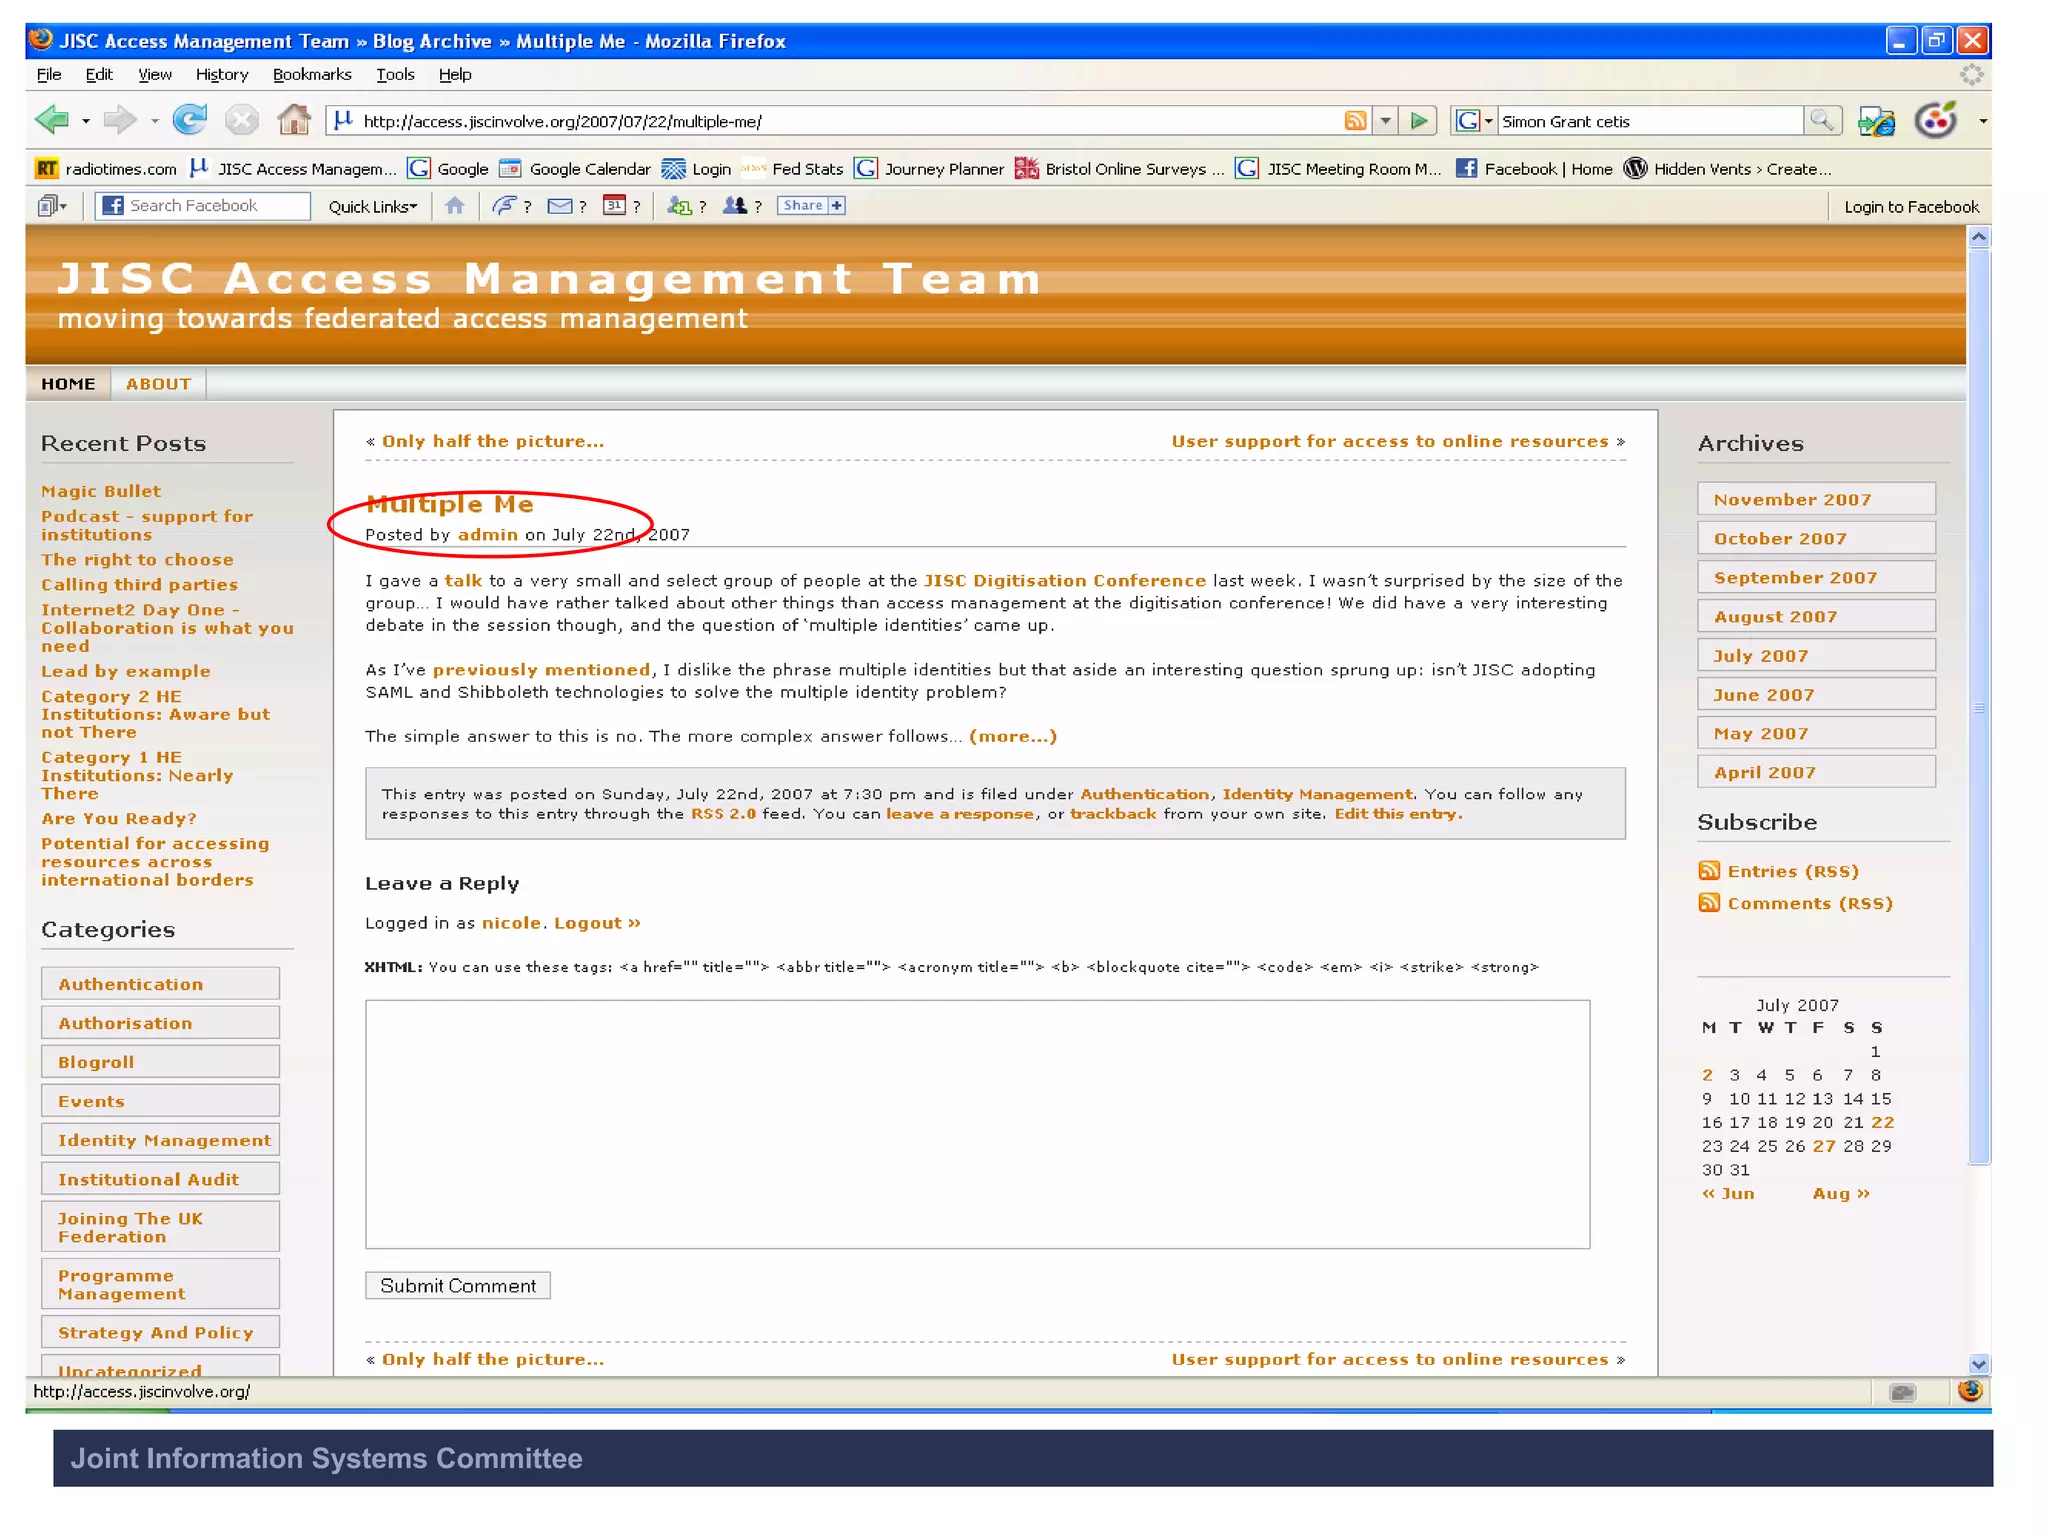Open the back button history dropdown
Viewport: 2048px width, 1534px height.
pyautogui.click(x=86, y=121)
